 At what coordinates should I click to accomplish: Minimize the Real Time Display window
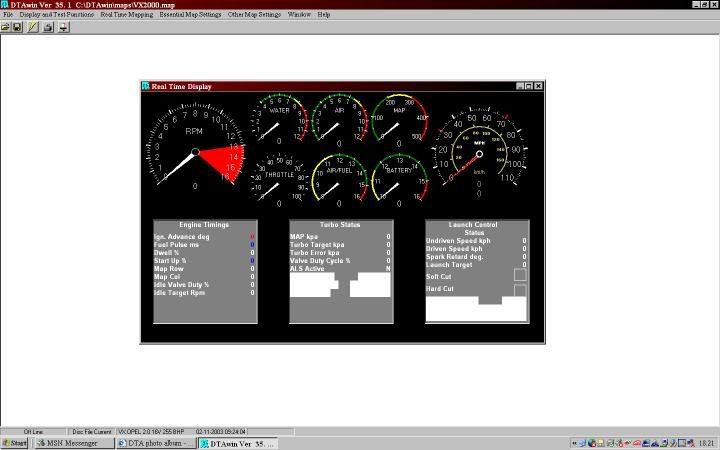pos(520,86)
